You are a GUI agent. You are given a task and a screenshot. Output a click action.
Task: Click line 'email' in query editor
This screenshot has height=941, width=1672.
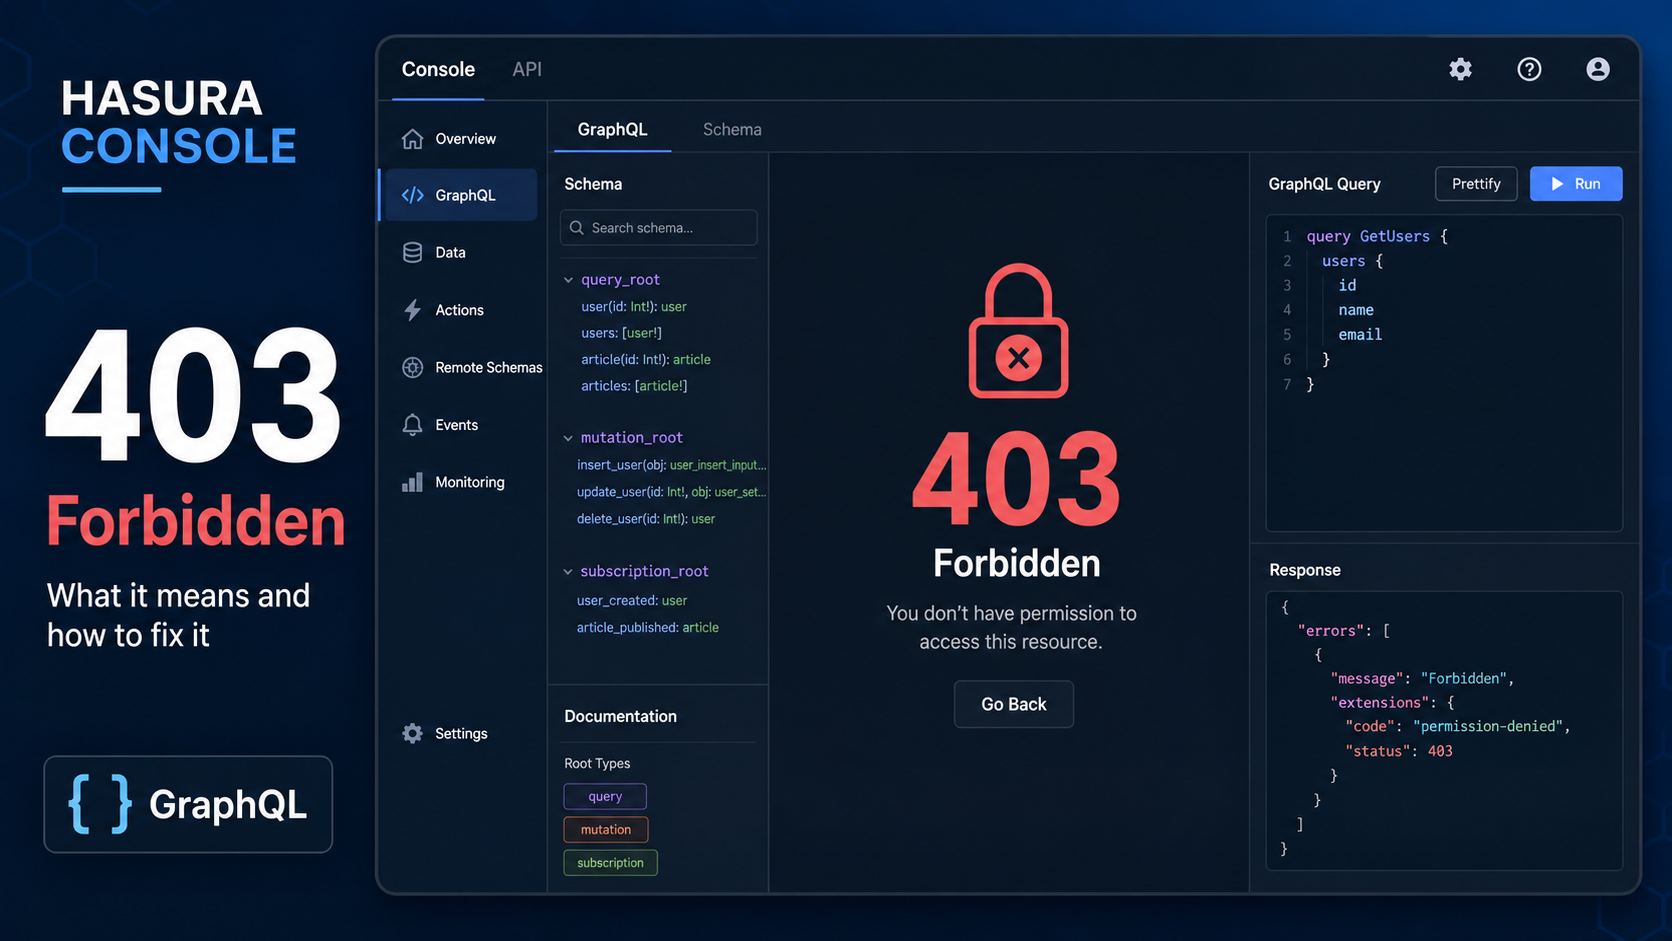(1360, 334)
